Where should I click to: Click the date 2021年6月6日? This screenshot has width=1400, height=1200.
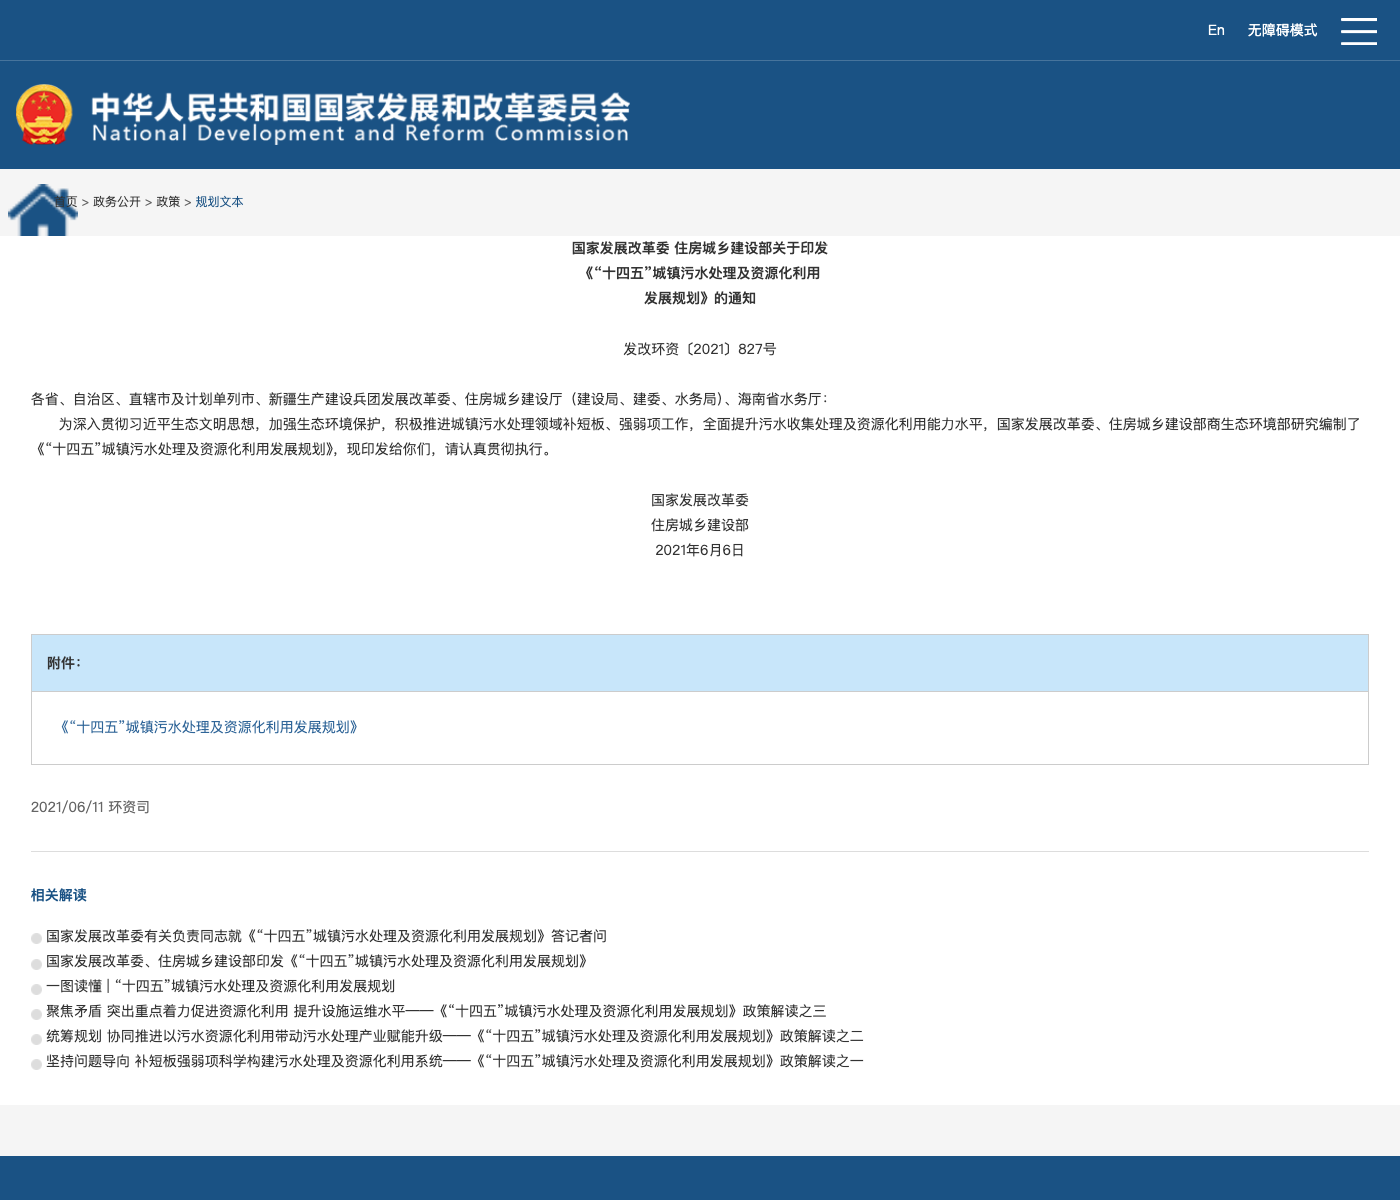[700, 550]
